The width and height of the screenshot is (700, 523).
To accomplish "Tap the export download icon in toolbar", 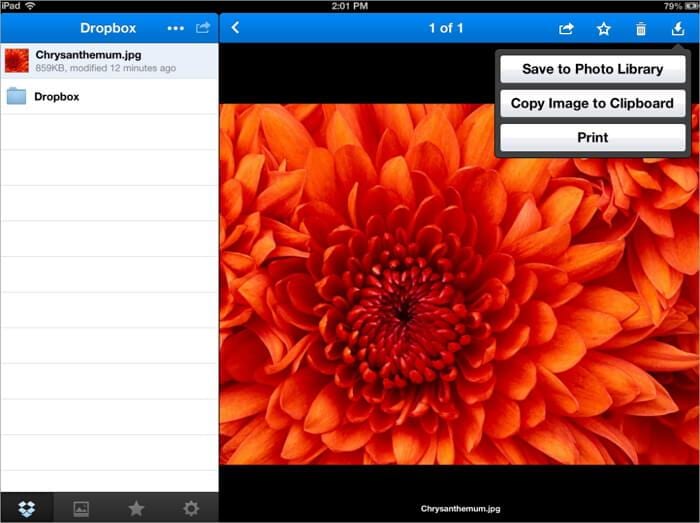I will point(678,28).
